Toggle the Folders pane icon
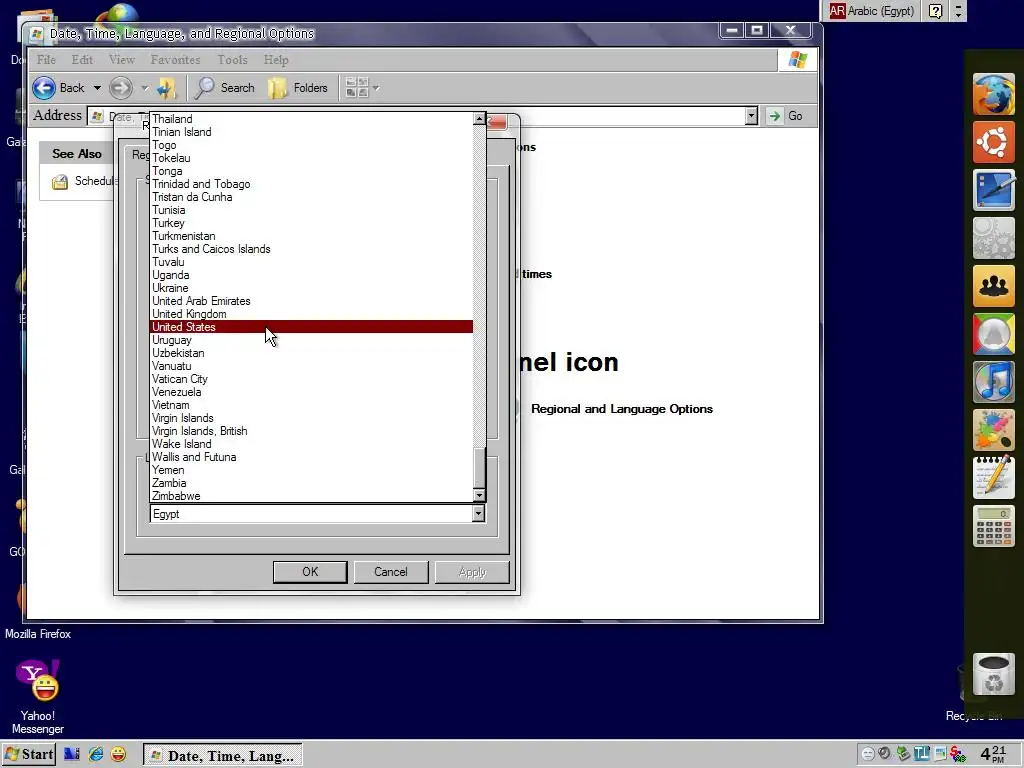The height and width of the screenshot is (768, 1024). (278, 88)
